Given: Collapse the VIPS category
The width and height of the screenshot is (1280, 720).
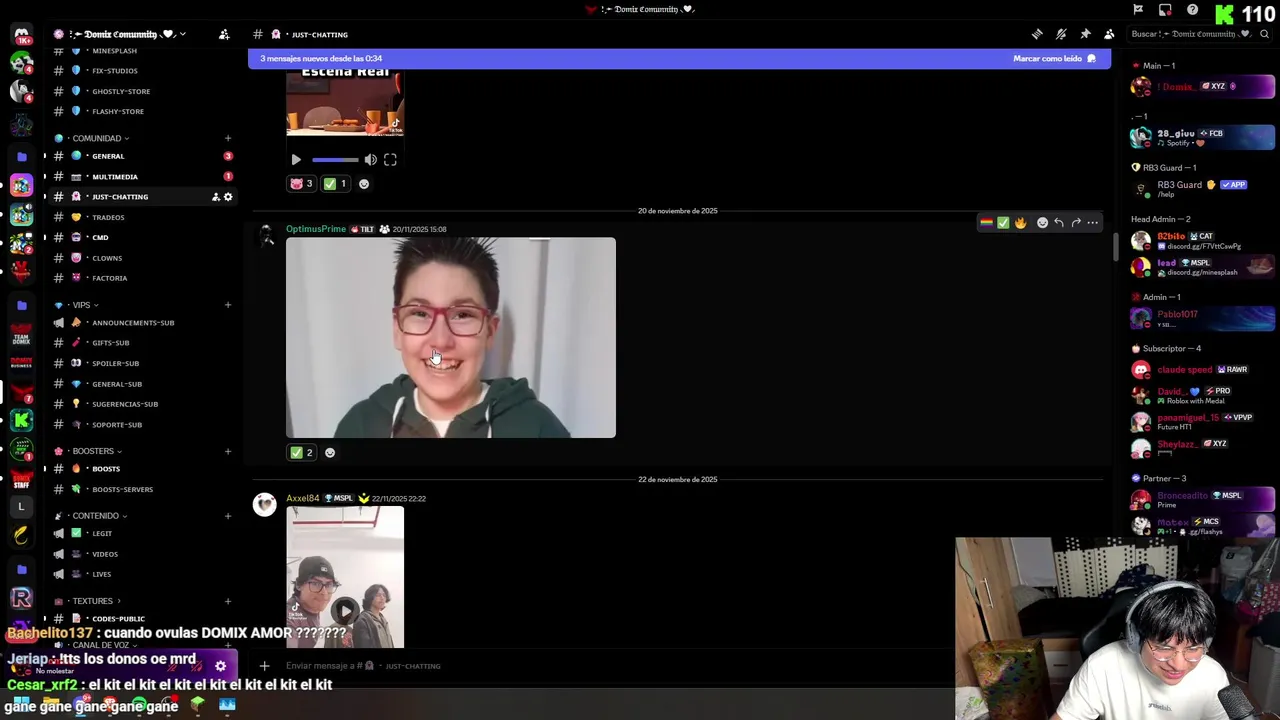Looking at the screenshot, I should pos(81,305).
